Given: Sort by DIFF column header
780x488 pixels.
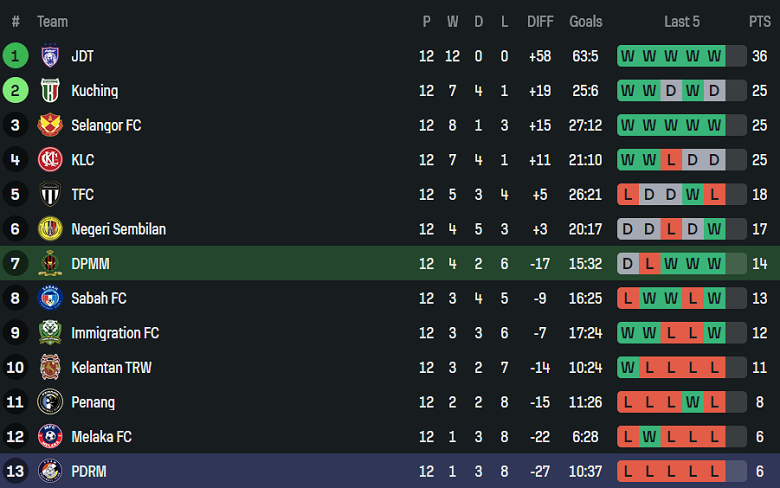Looking at the screenshot, I should coord(540,21).
